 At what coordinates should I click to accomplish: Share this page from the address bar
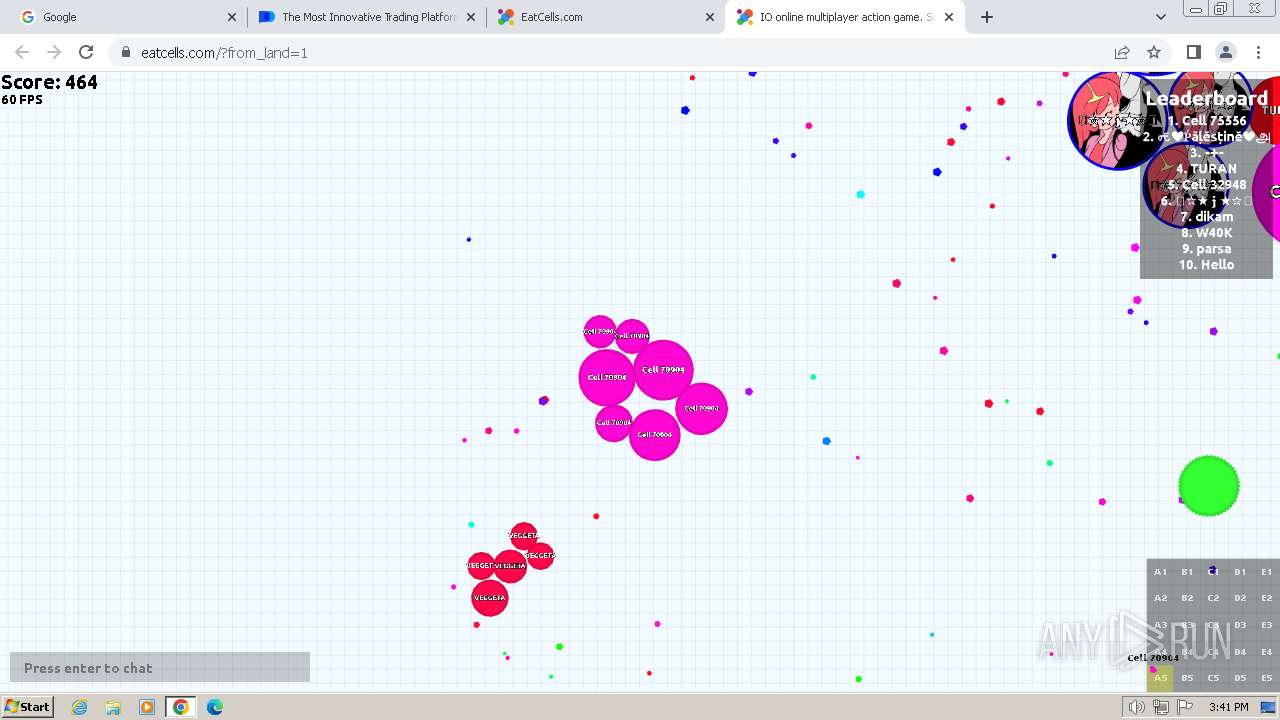[x=1122, y=52]
